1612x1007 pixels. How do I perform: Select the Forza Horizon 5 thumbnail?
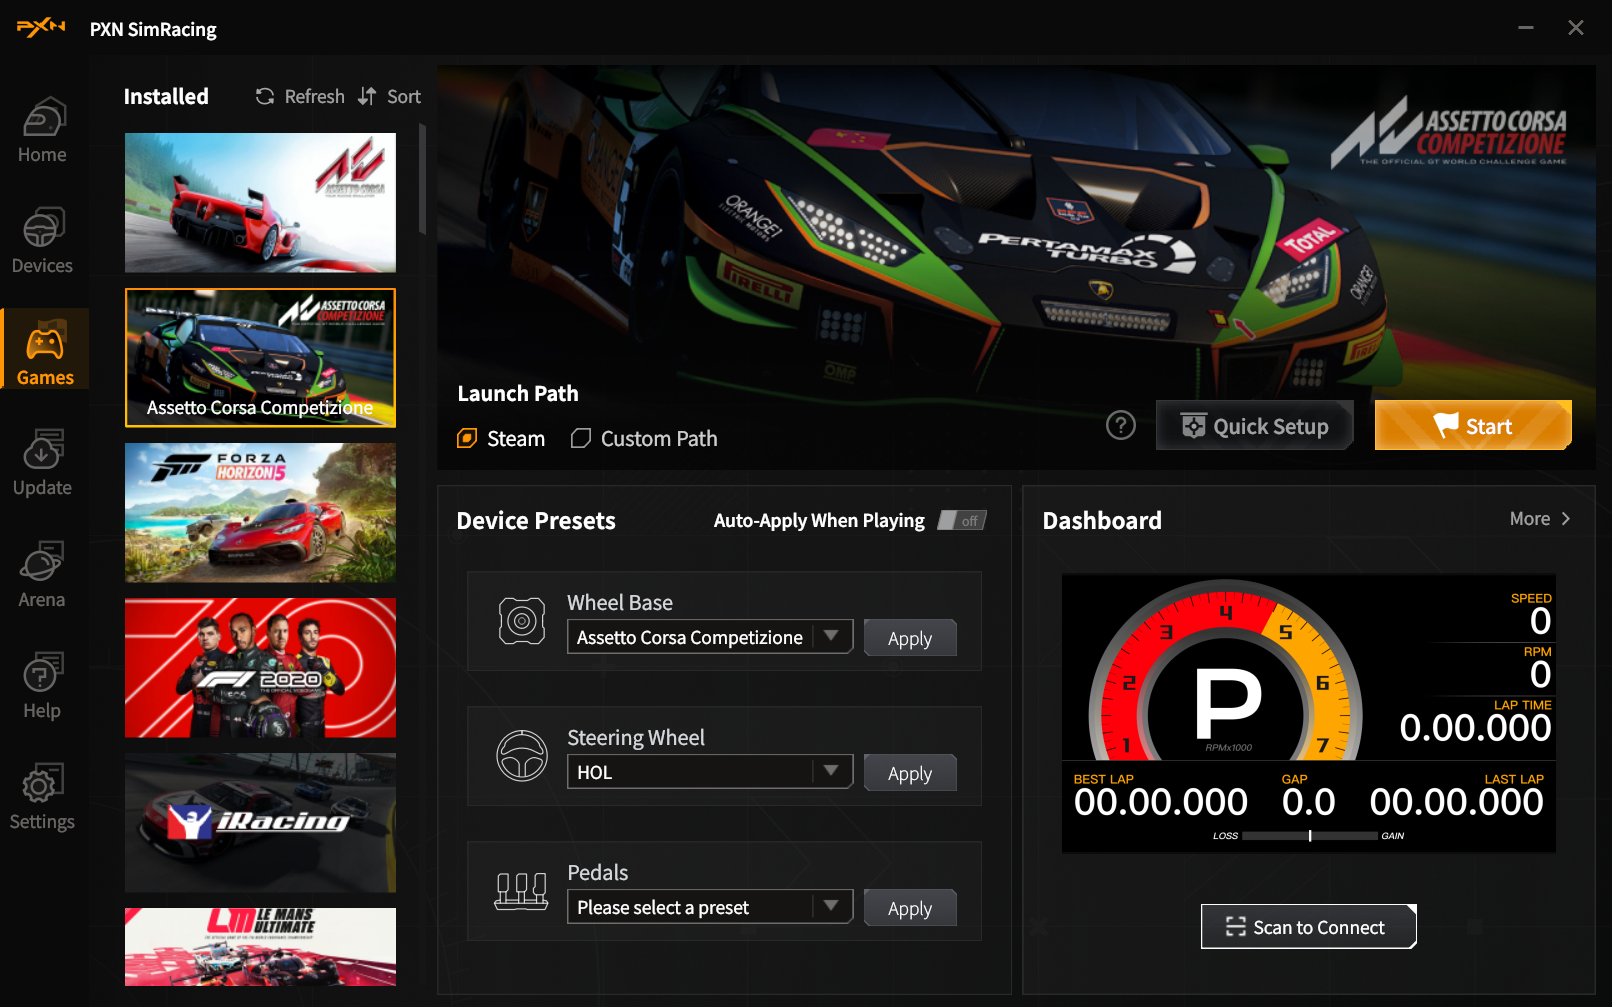[x=260, y=513]
